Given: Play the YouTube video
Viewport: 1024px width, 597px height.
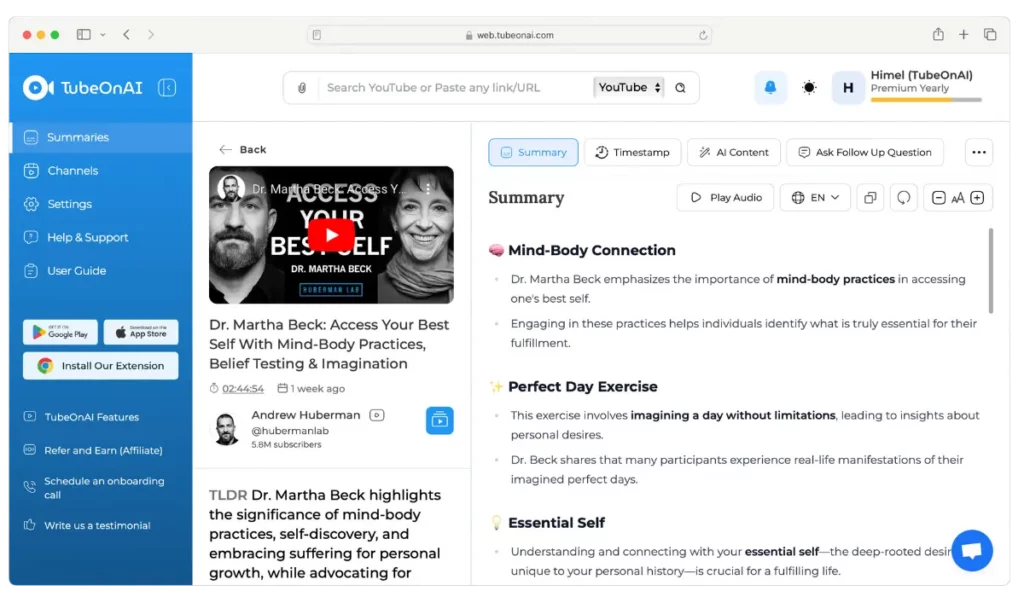Looking at the screenshot, I should [x=331, y=234].
